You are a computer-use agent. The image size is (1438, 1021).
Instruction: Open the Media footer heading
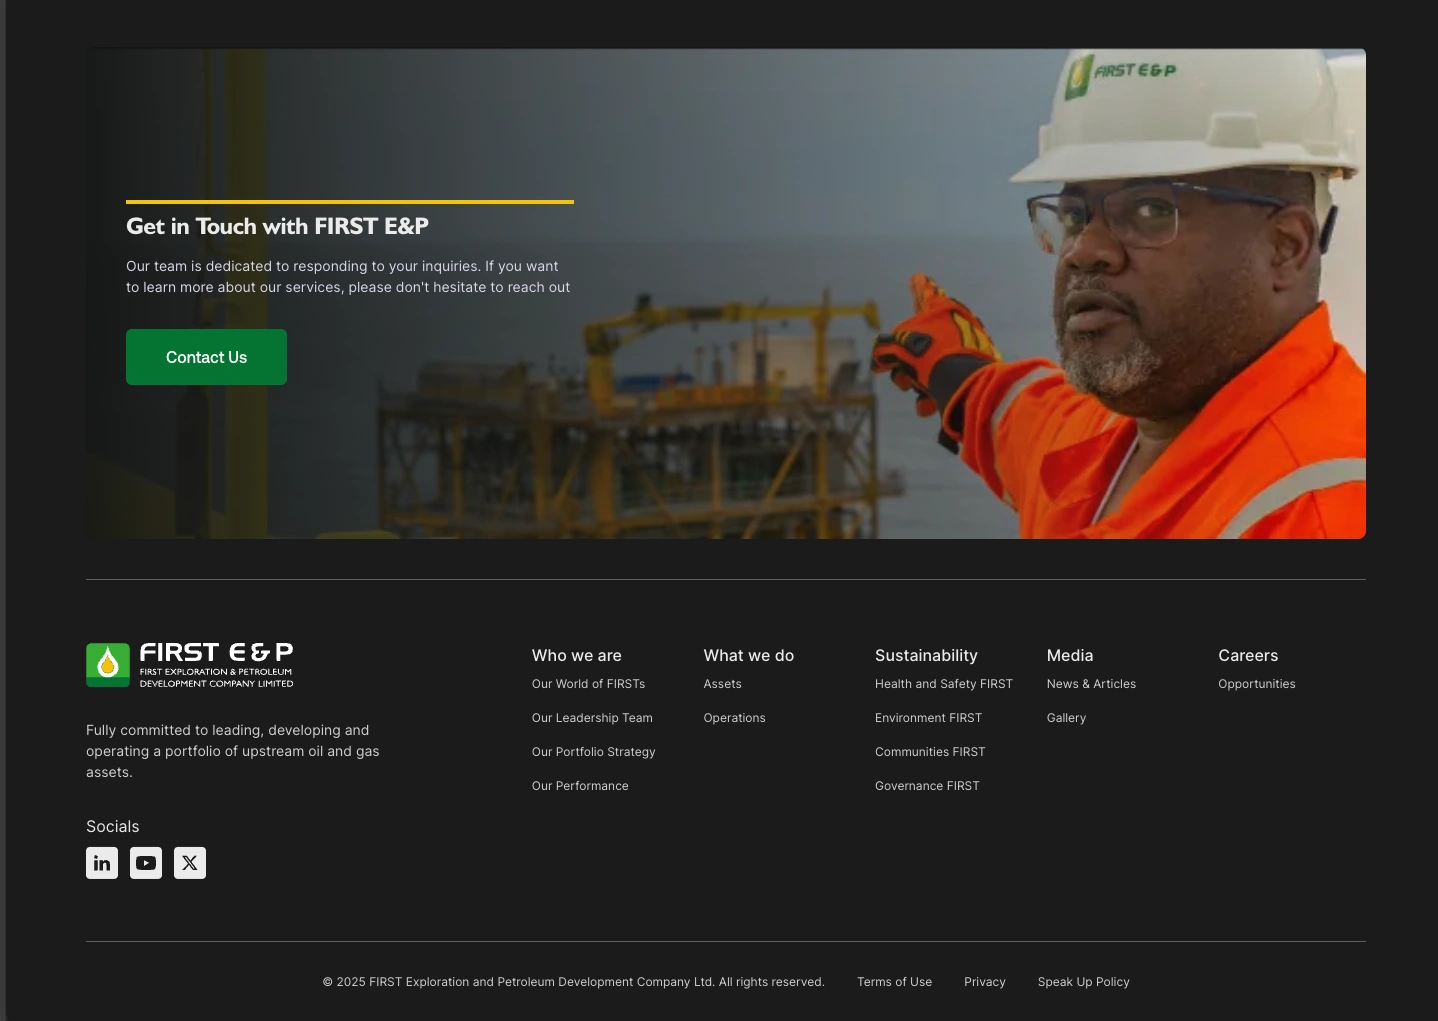pyautogui.click(x=1070, y=655)
